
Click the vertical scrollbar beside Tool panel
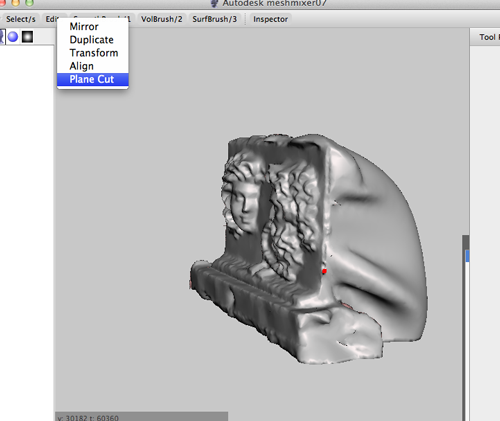pyautogui.click(x=465, y=328)
